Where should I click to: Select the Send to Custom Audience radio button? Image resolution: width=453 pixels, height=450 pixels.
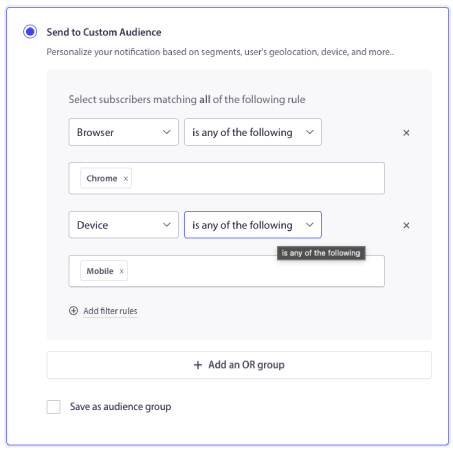tap(30, 32)
